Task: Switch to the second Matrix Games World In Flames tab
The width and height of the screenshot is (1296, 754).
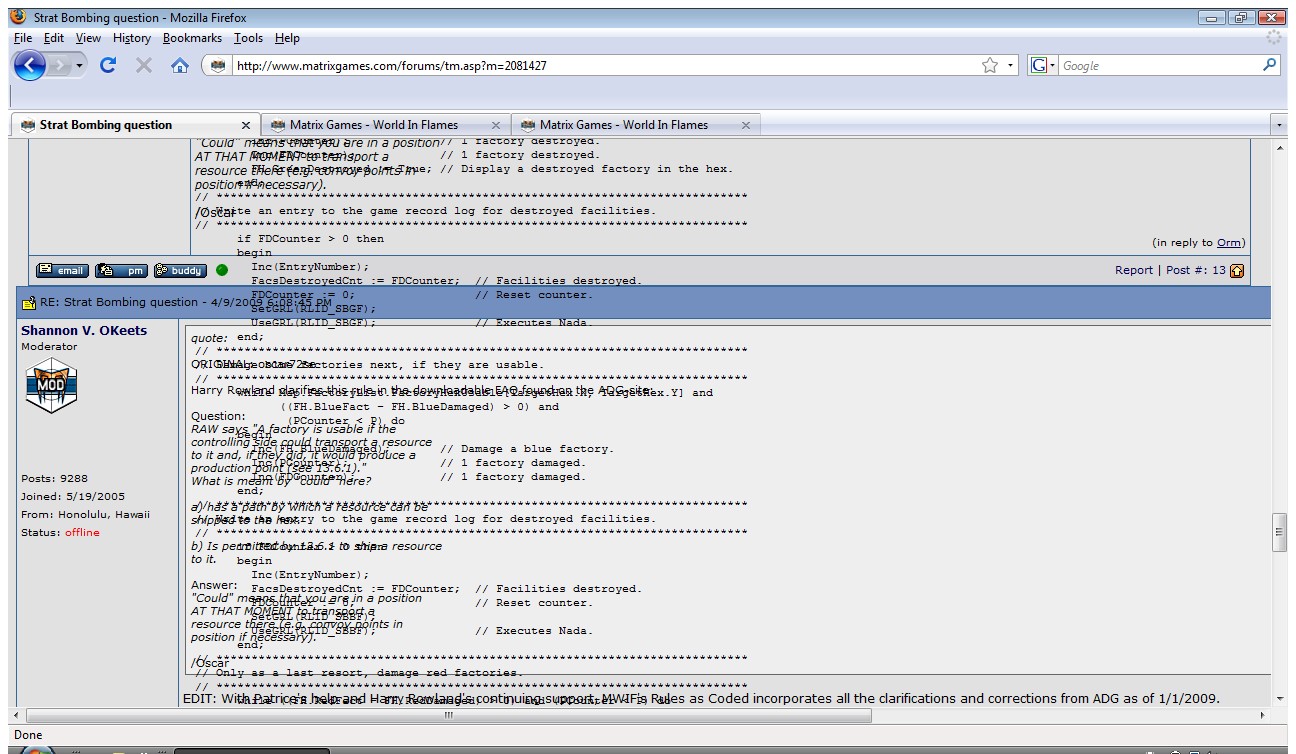Action: [x=629, y=125]
